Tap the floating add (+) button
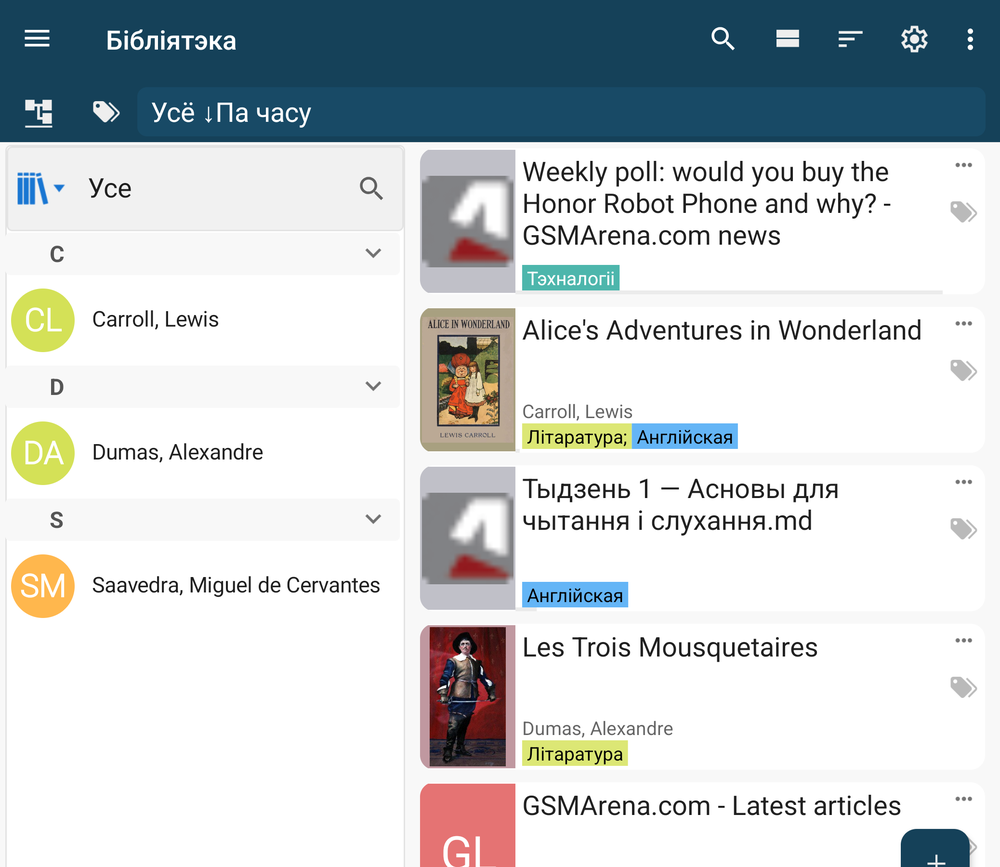The height and width of the screenshot is (867, 1000). point(935,850)
